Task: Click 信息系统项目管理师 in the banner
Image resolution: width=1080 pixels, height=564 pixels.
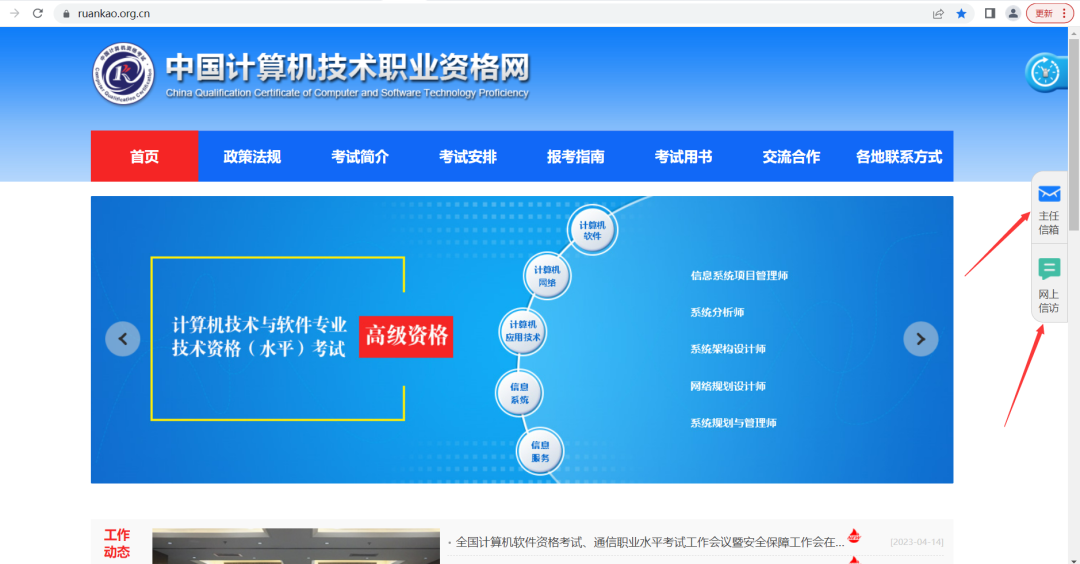Action: click(x=739, y=275)
